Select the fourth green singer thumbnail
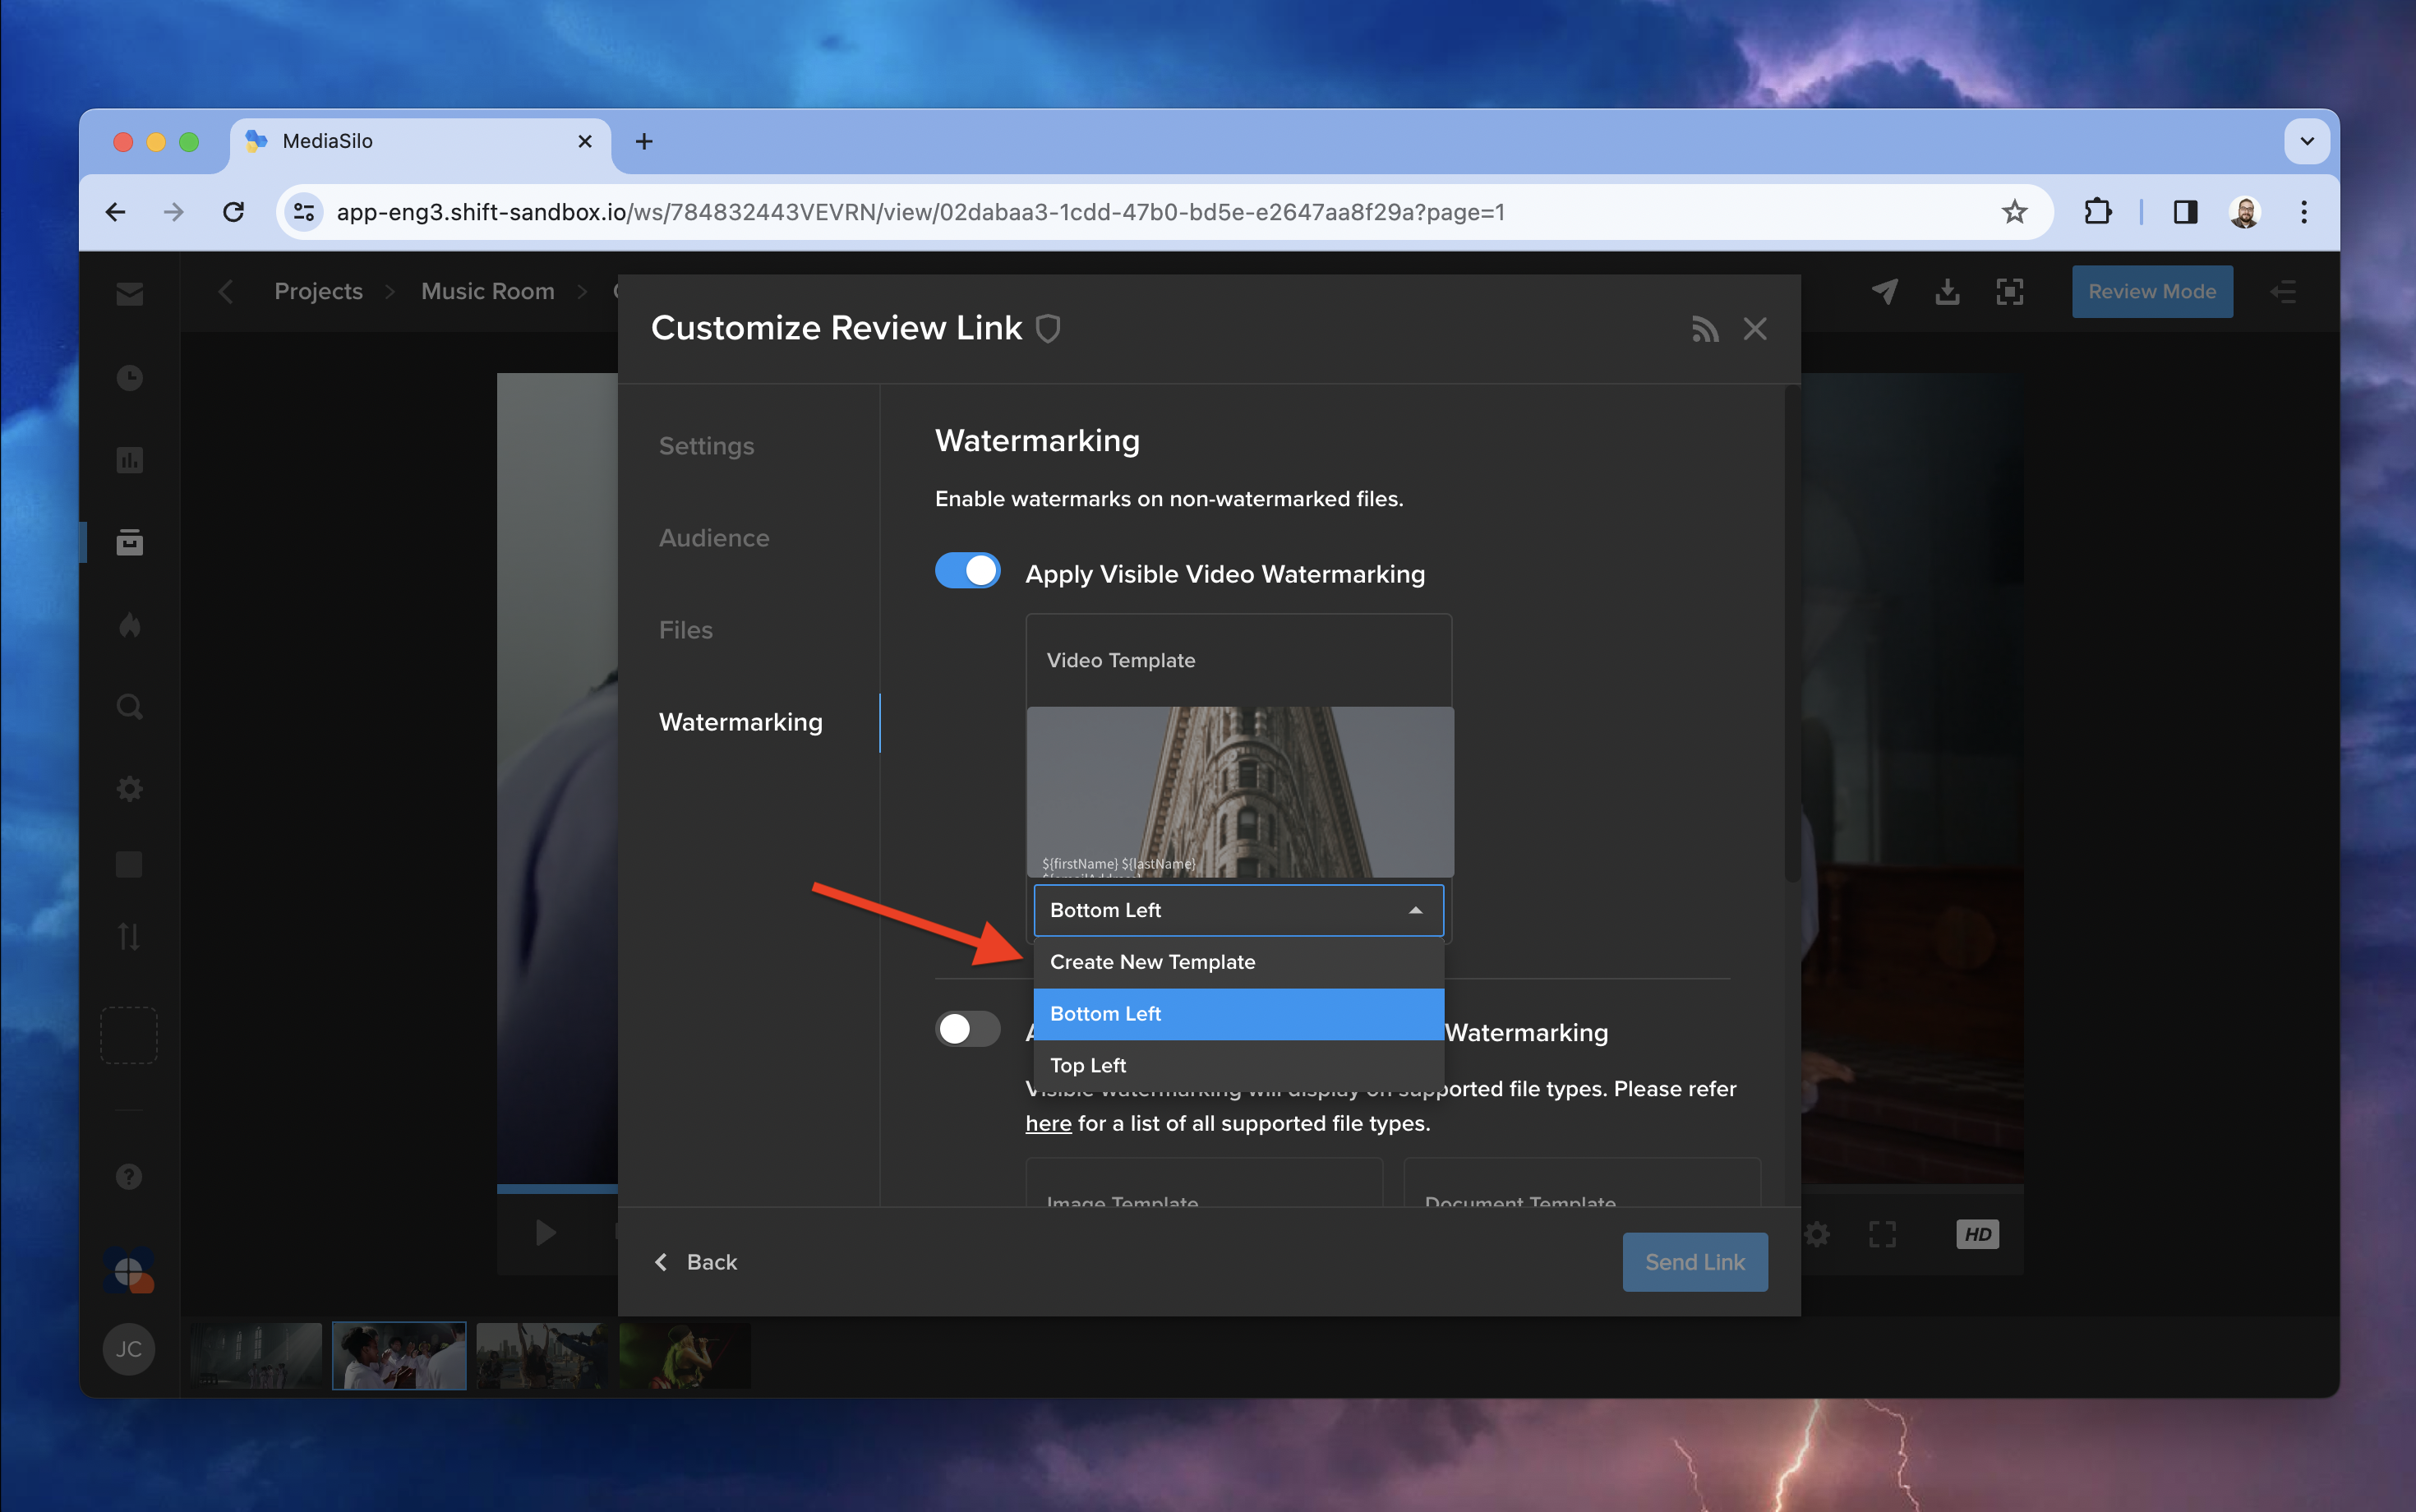The image size is (2416, 1512). coord(685,1356)
